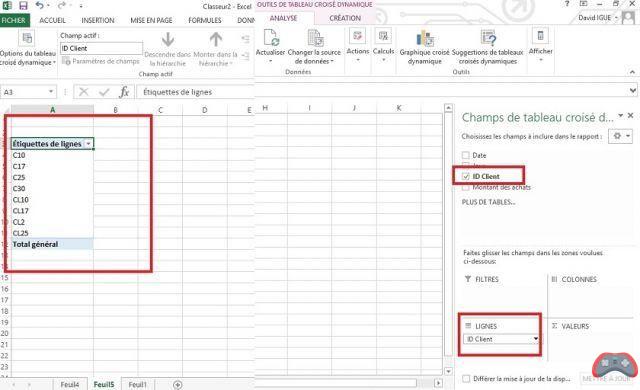Expand the formula bar chevron
640x390 pixels.
click(633, 90)
